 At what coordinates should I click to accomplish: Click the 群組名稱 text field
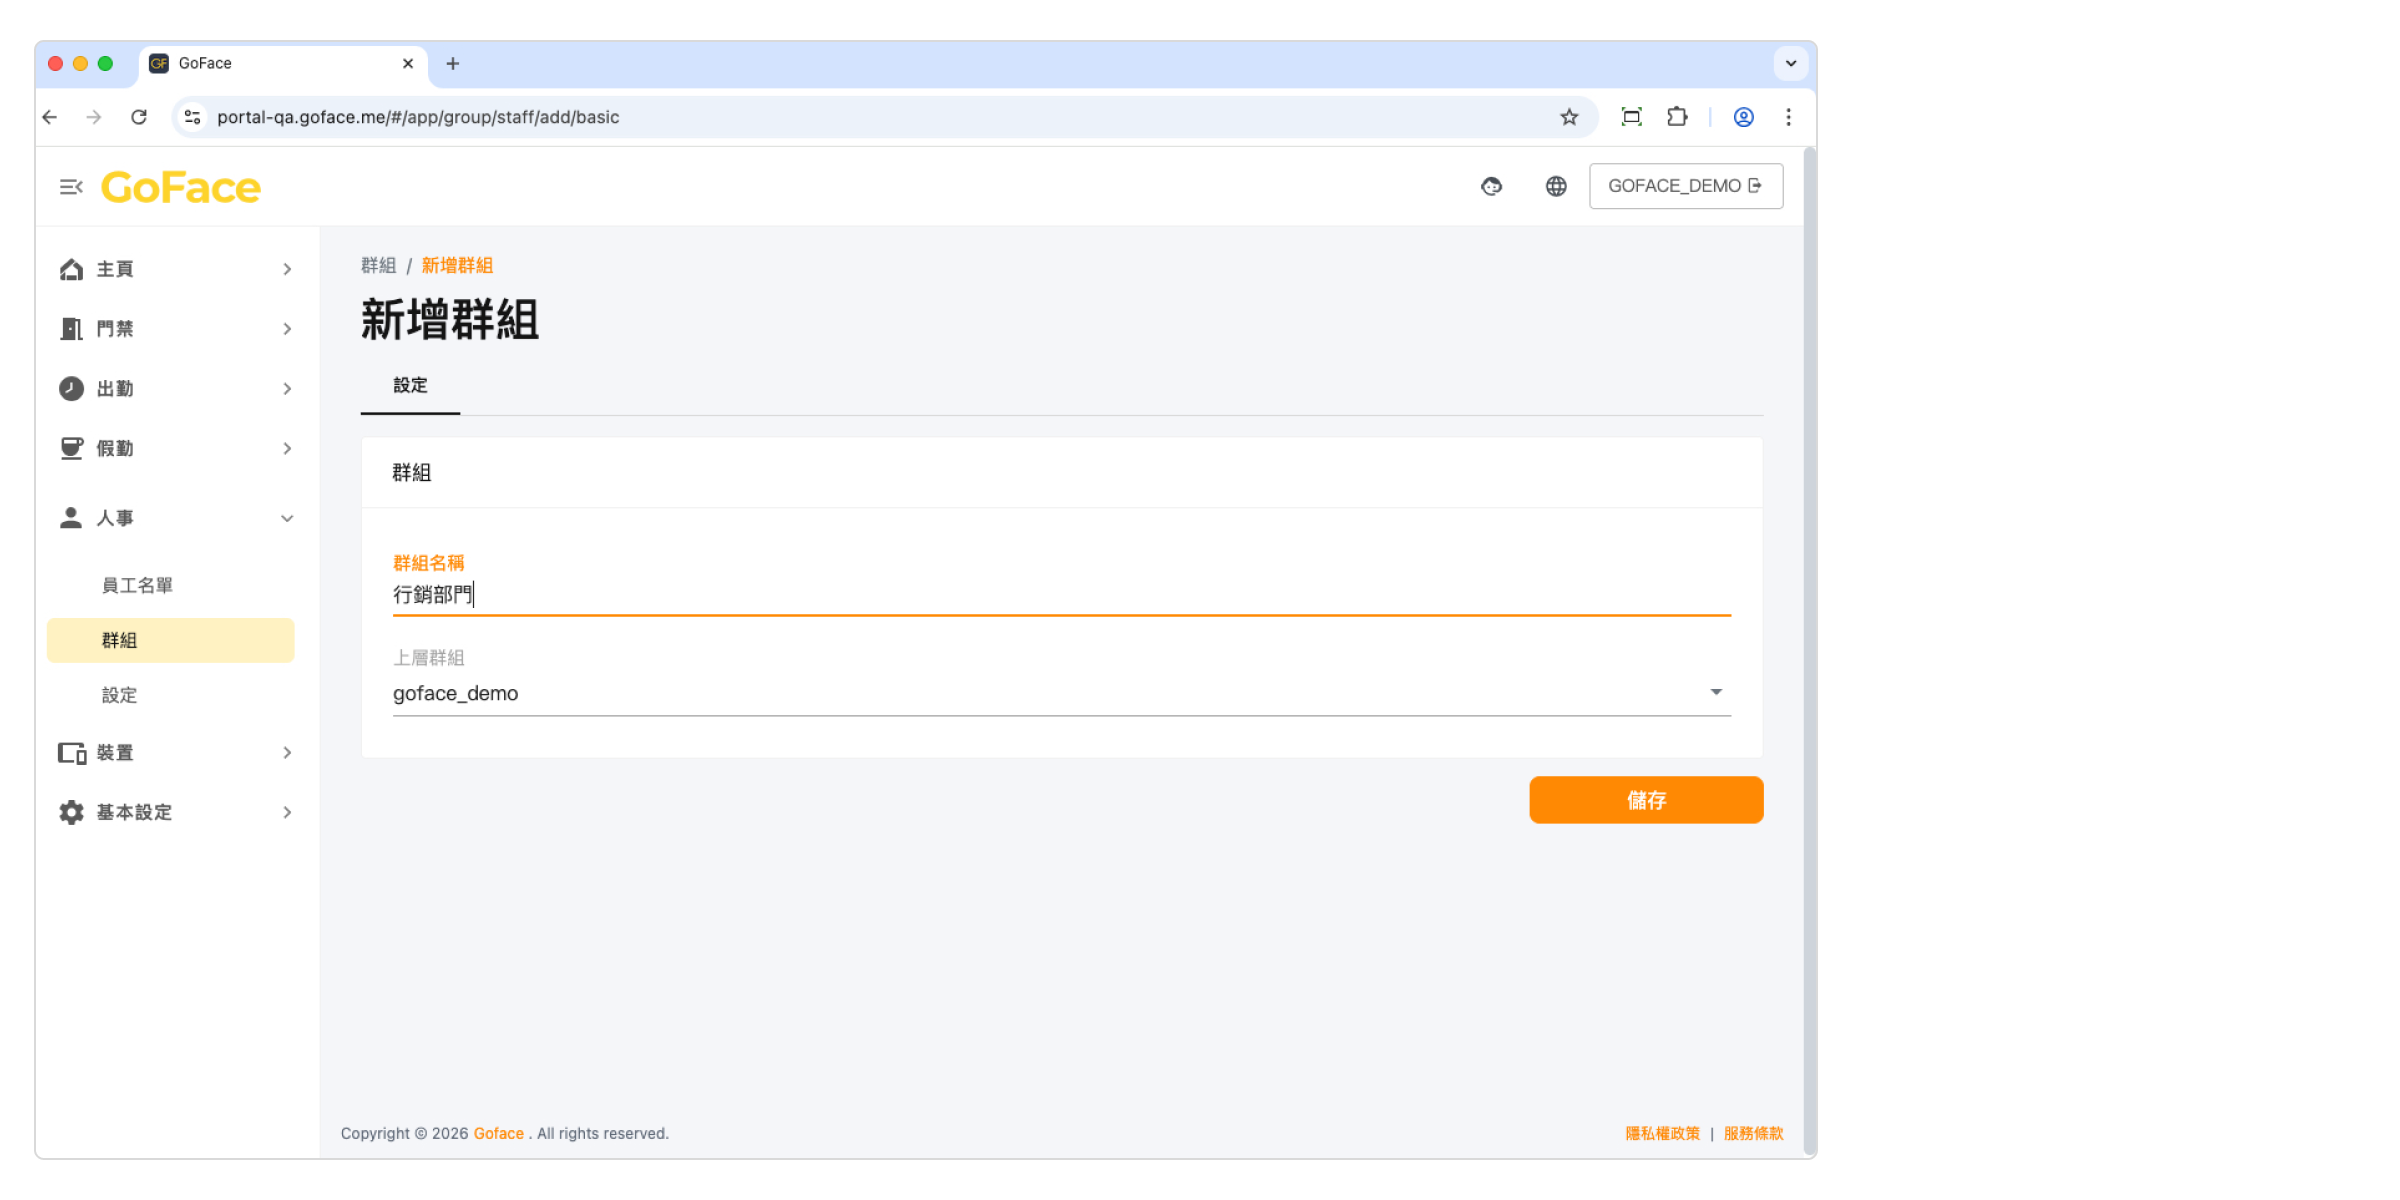pyautogui.click(x=1060, y=595)
